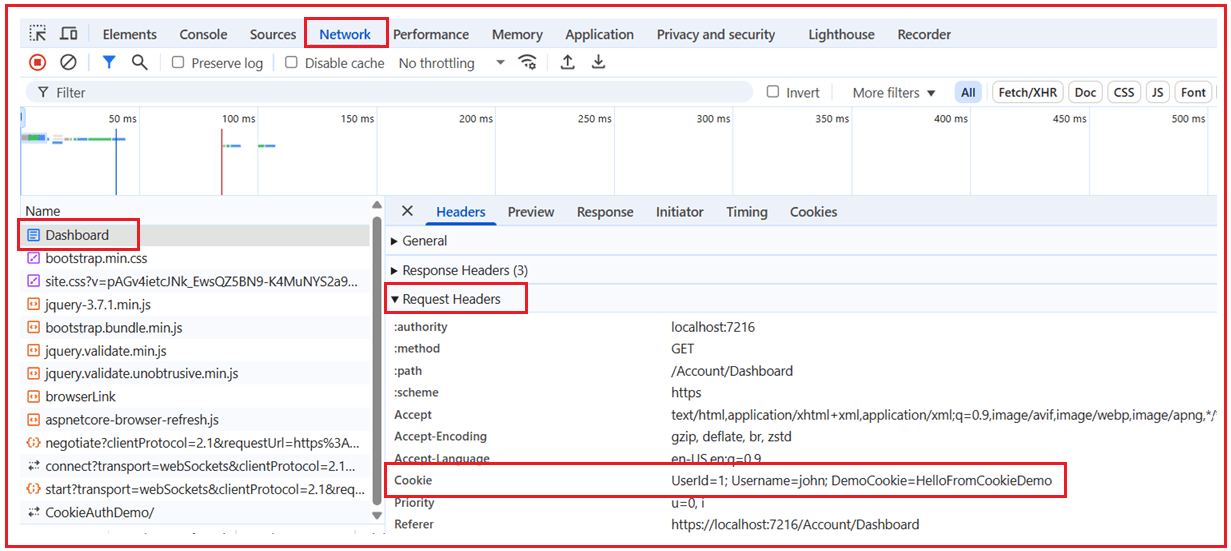Clear the network log
The height and width of the screenshot is (551, 1231).
[x=68, y=62]
